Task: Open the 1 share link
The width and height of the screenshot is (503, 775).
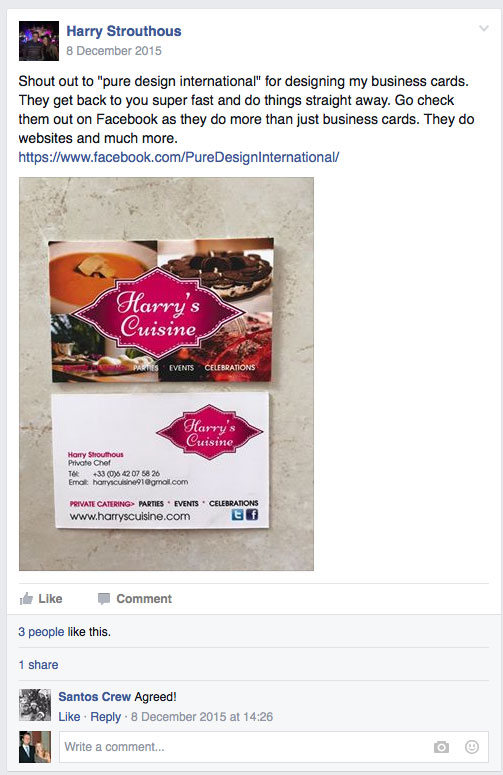Action: (x=39, y=665)
